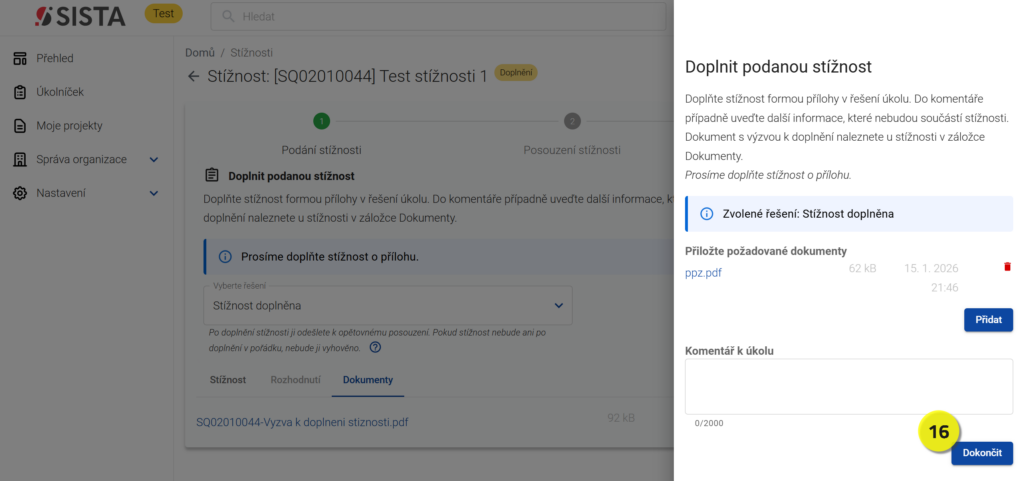Screen dimensions: 1024x481
Task: Click the SISTA logo
Action: 80,16
